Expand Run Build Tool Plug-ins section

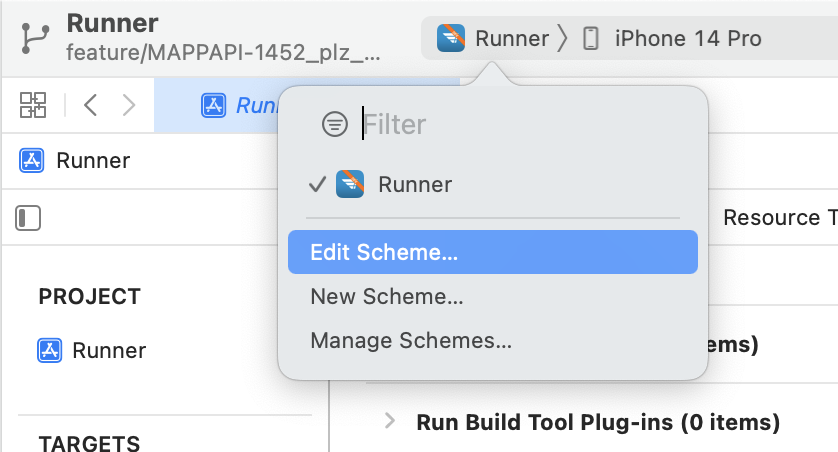pos(390,421)
